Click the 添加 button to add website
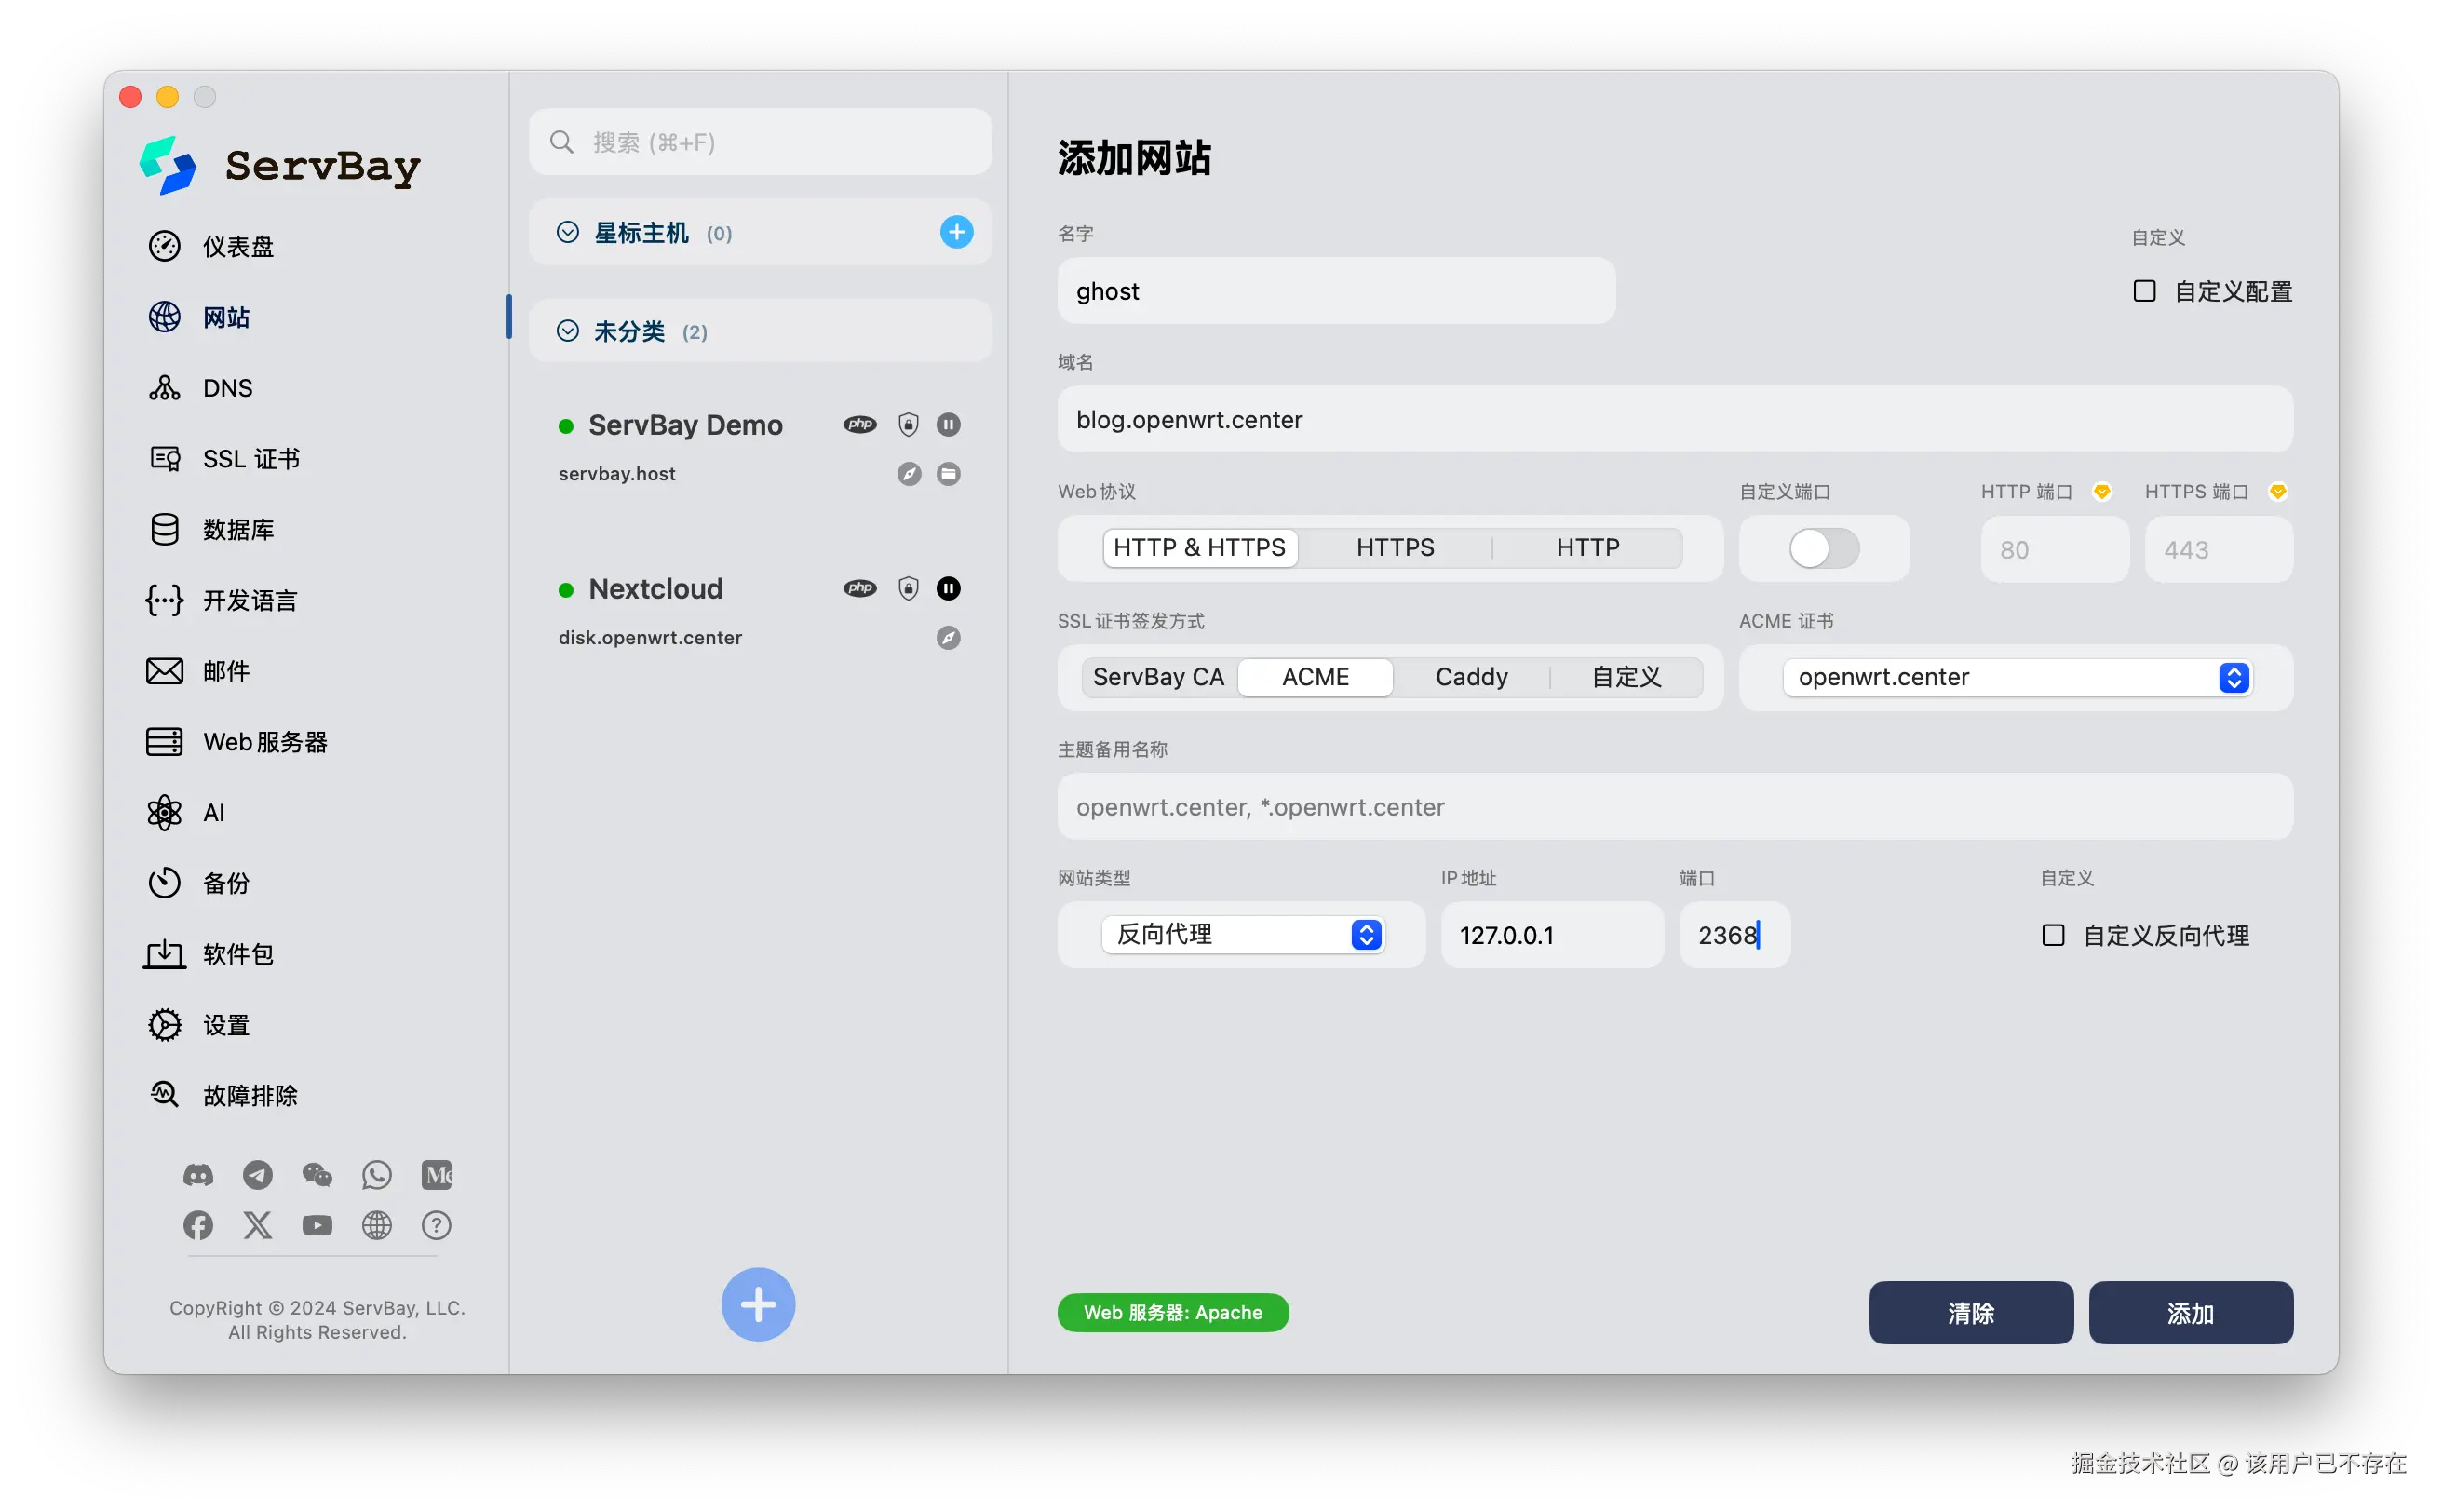The width and height of the screenshot is (2443, 1512). tap(2190, 1312)
